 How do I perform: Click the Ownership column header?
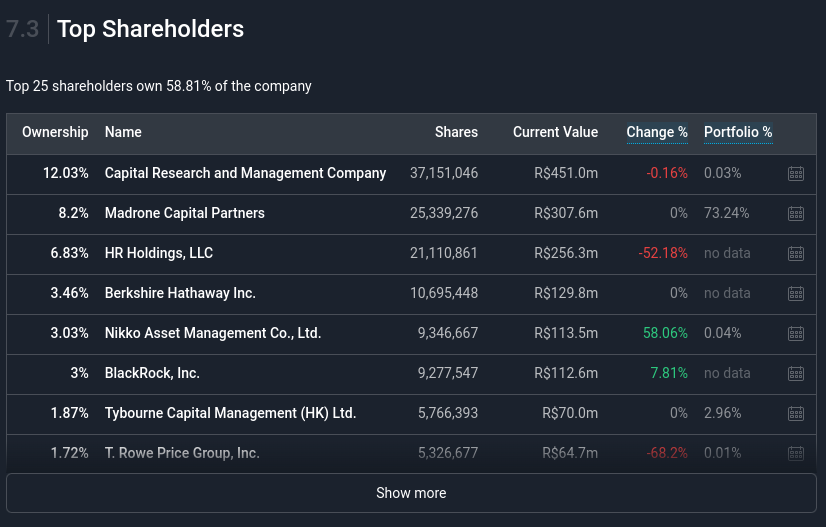(55, 132)
